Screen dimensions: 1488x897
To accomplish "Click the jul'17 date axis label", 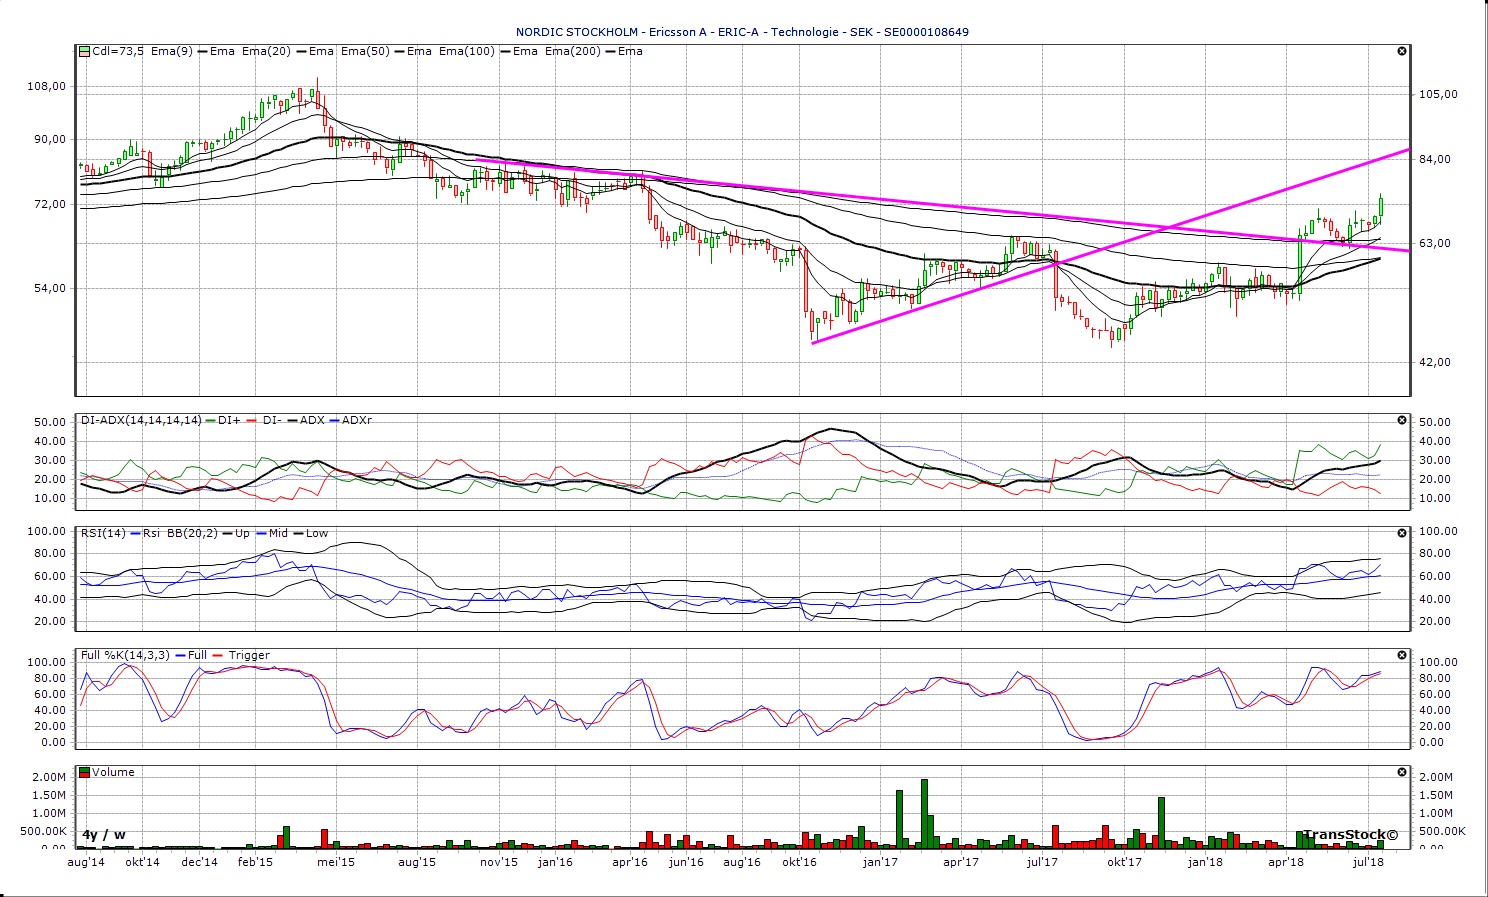I will (x=1042, y=861).
